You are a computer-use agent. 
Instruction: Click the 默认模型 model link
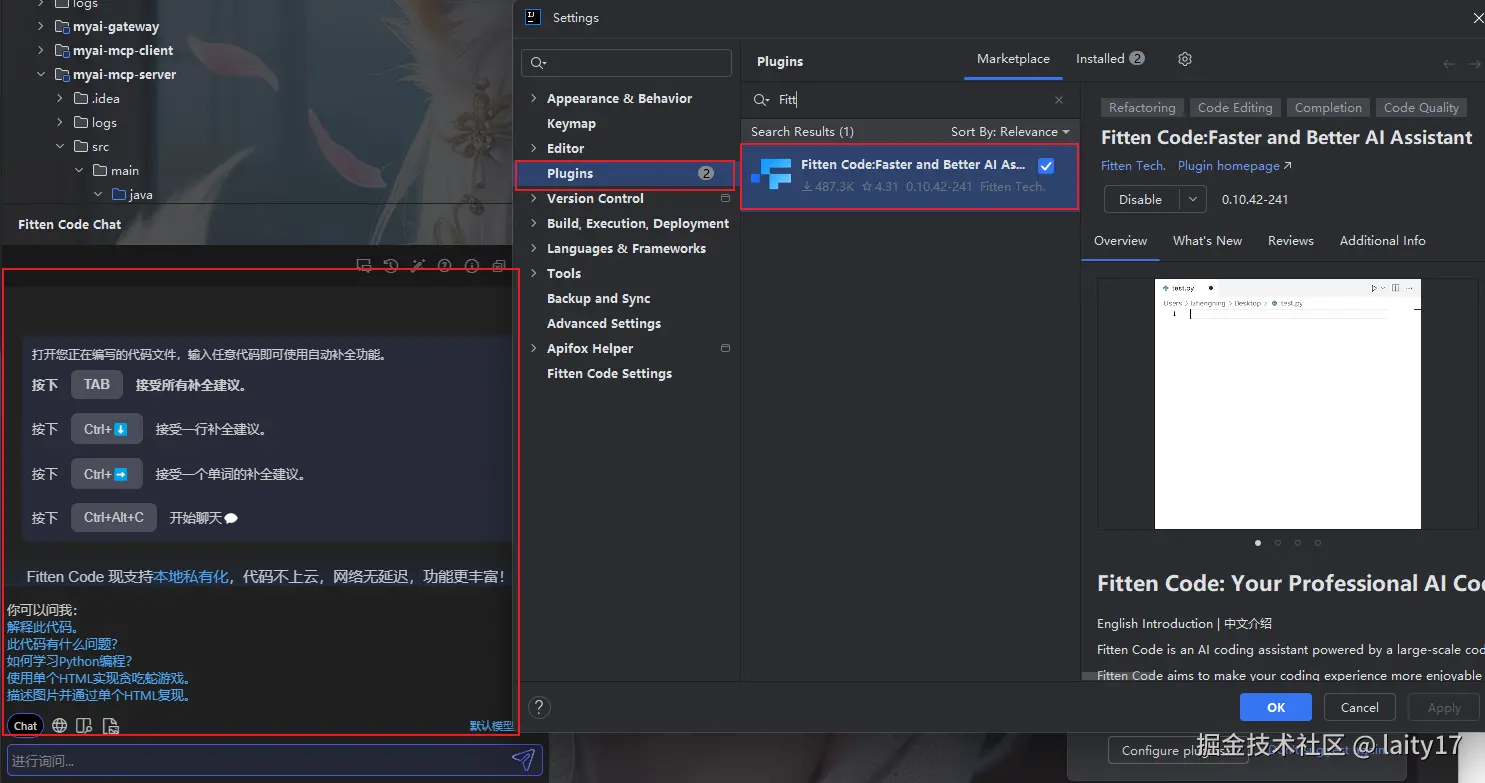coord(491,726)
